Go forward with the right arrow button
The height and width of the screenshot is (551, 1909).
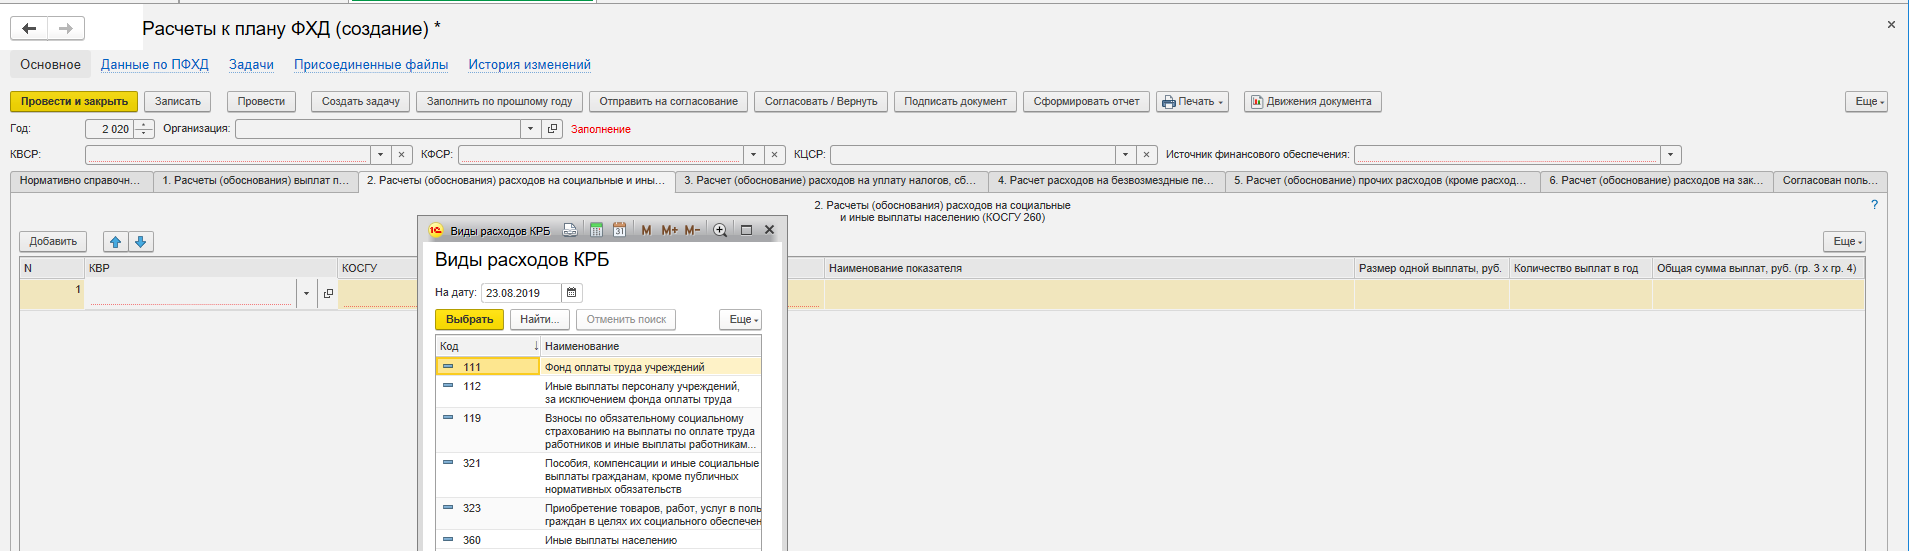66,28
